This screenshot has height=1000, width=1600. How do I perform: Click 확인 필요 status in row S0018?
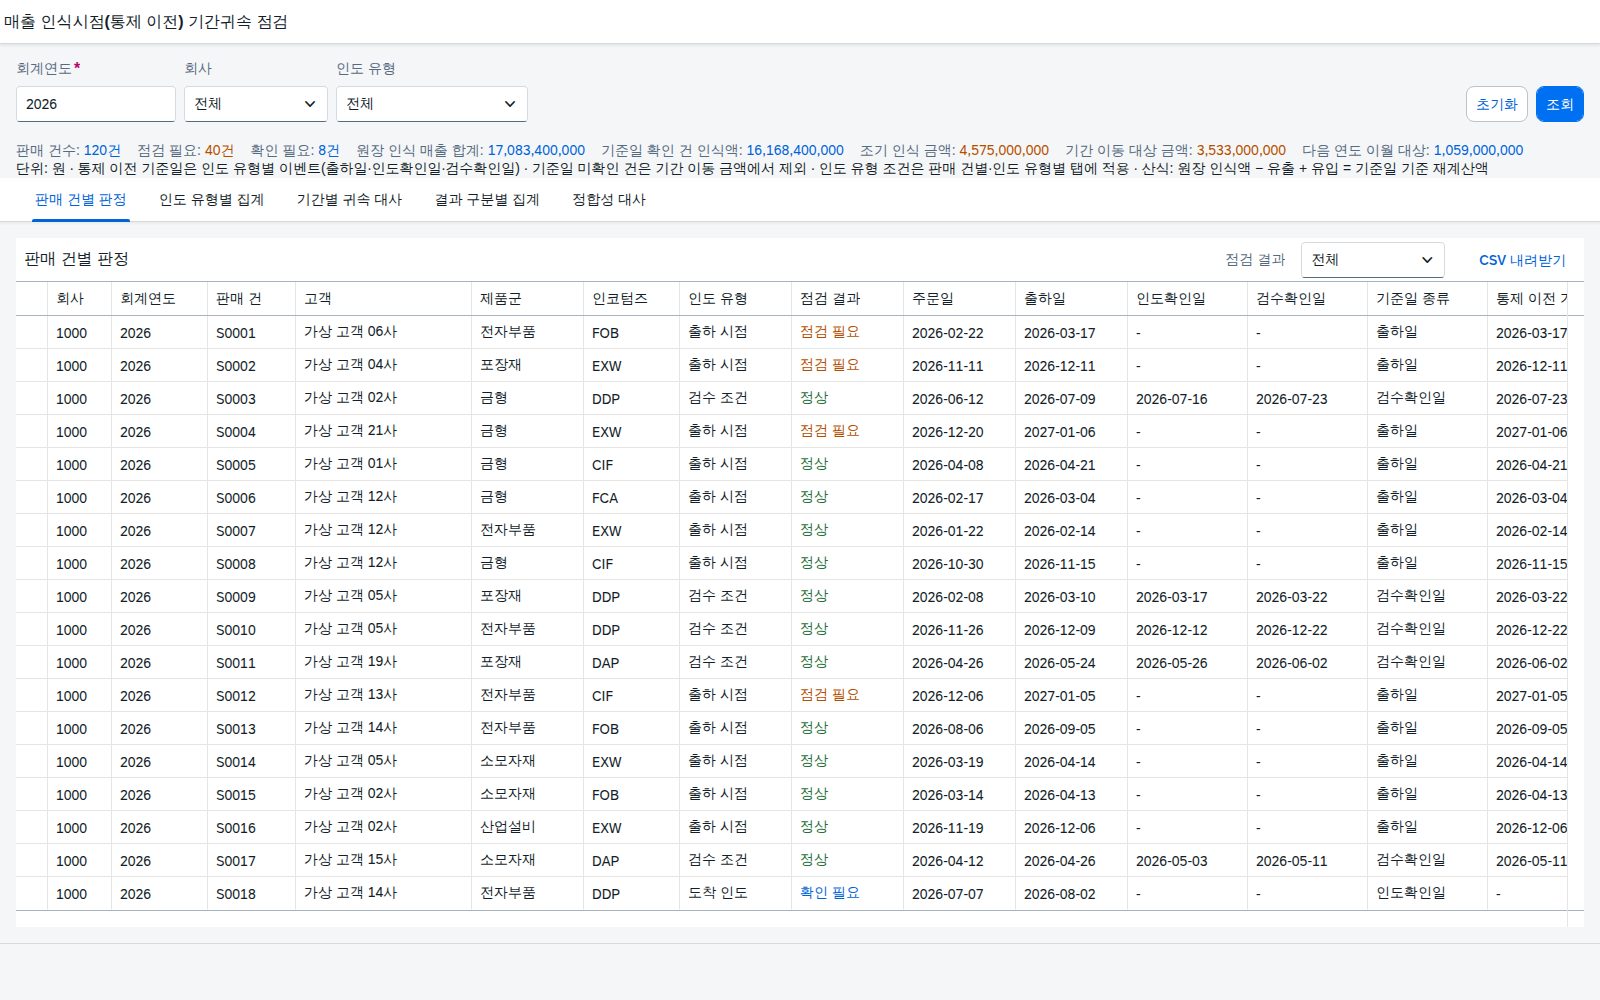tap(830, 893)
